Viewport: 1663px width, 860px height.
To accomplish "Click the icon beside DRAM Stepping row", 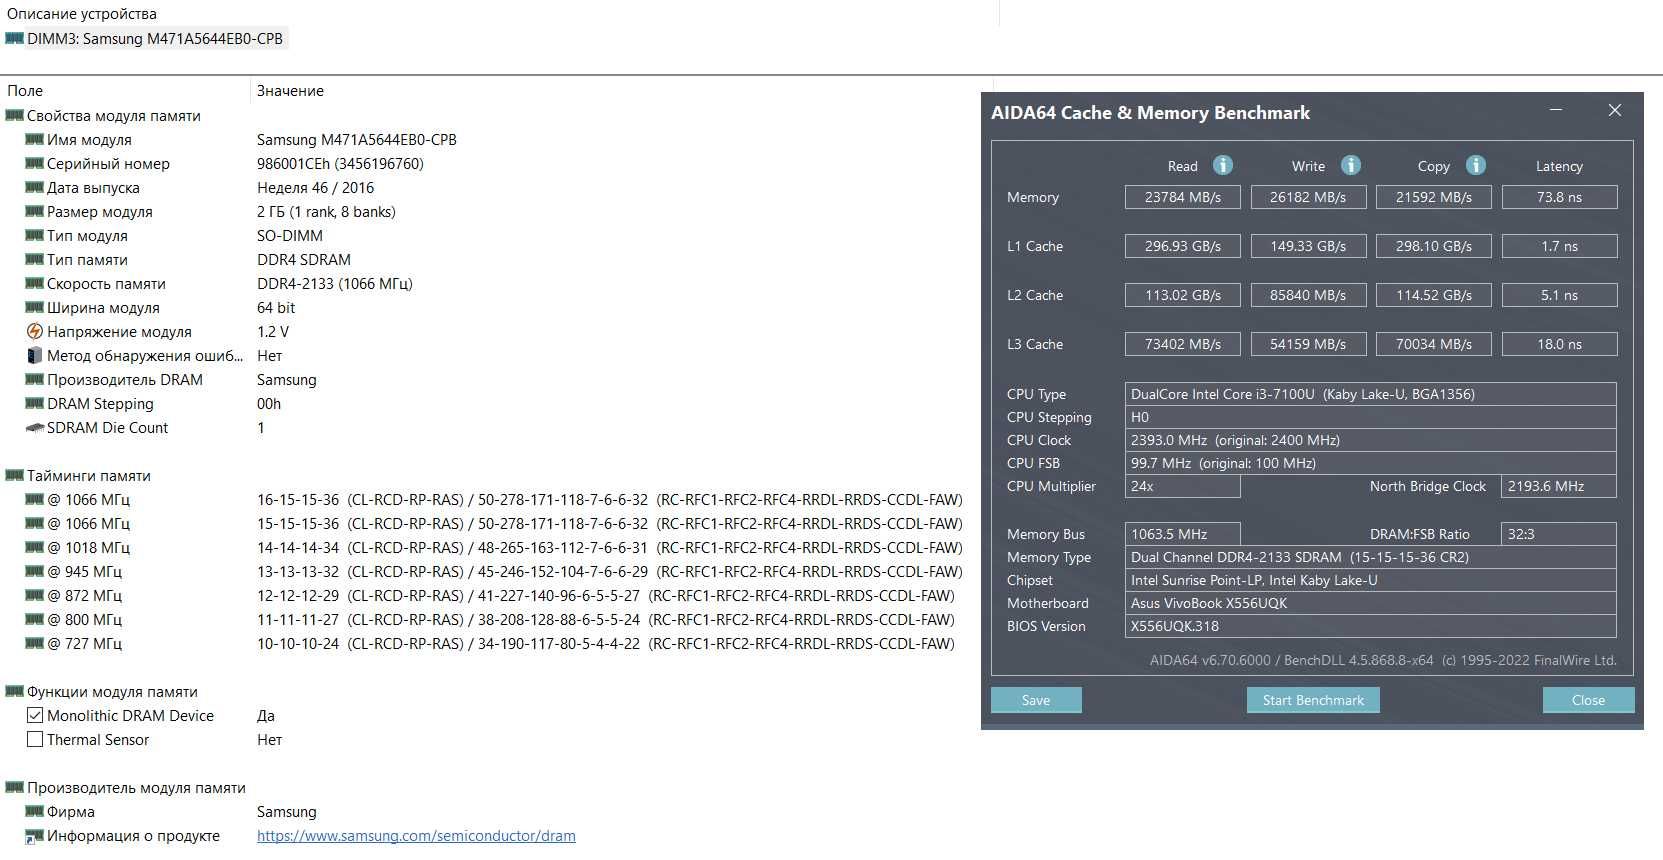I will 34,404.
